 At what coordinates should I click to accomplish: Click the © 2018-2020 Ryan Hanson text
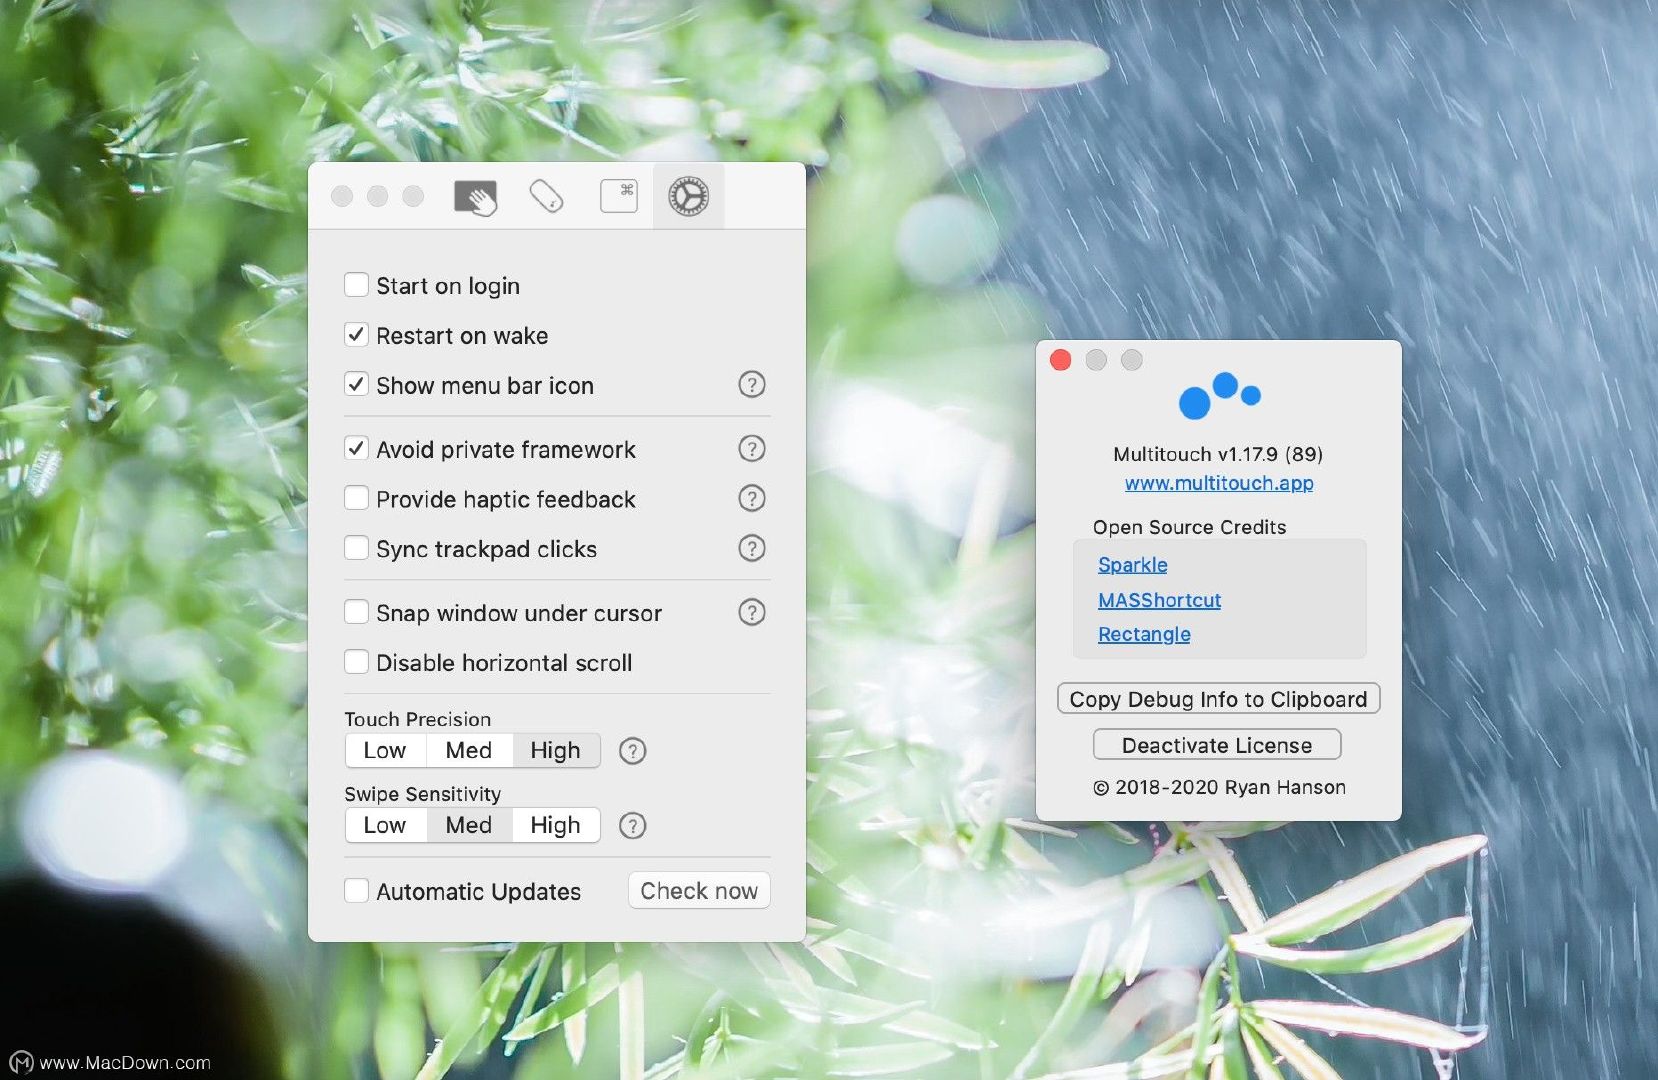[x=1219, y=787]
